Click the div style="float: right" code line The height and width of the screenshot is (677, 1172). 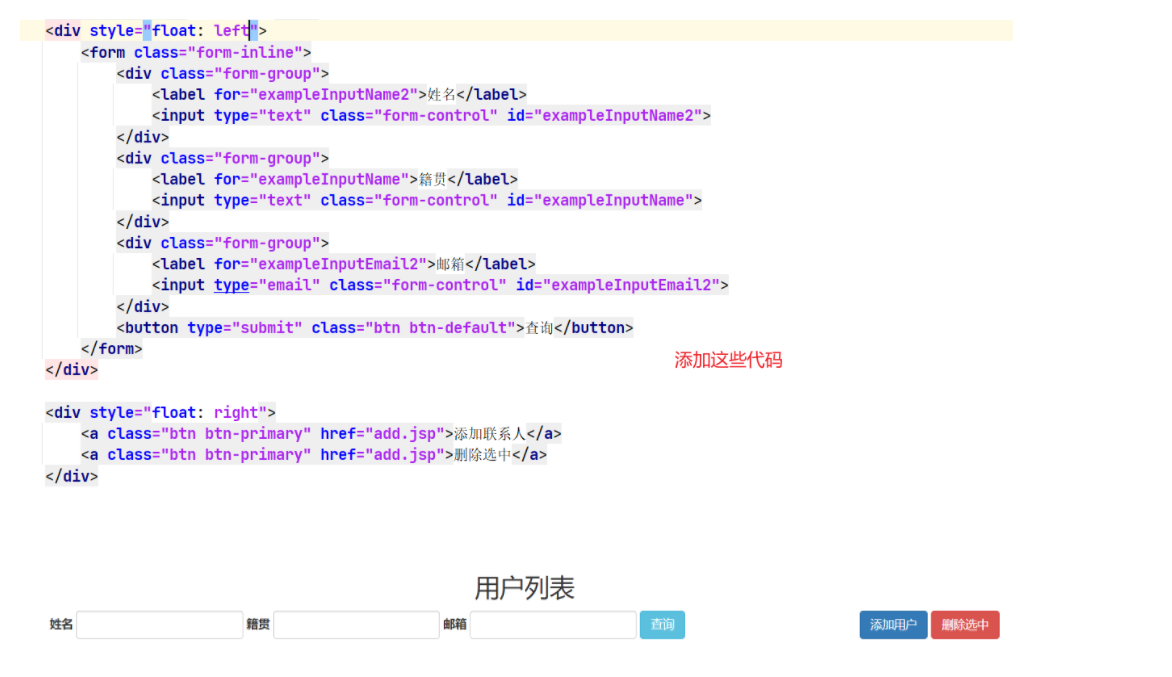point(160,412)
